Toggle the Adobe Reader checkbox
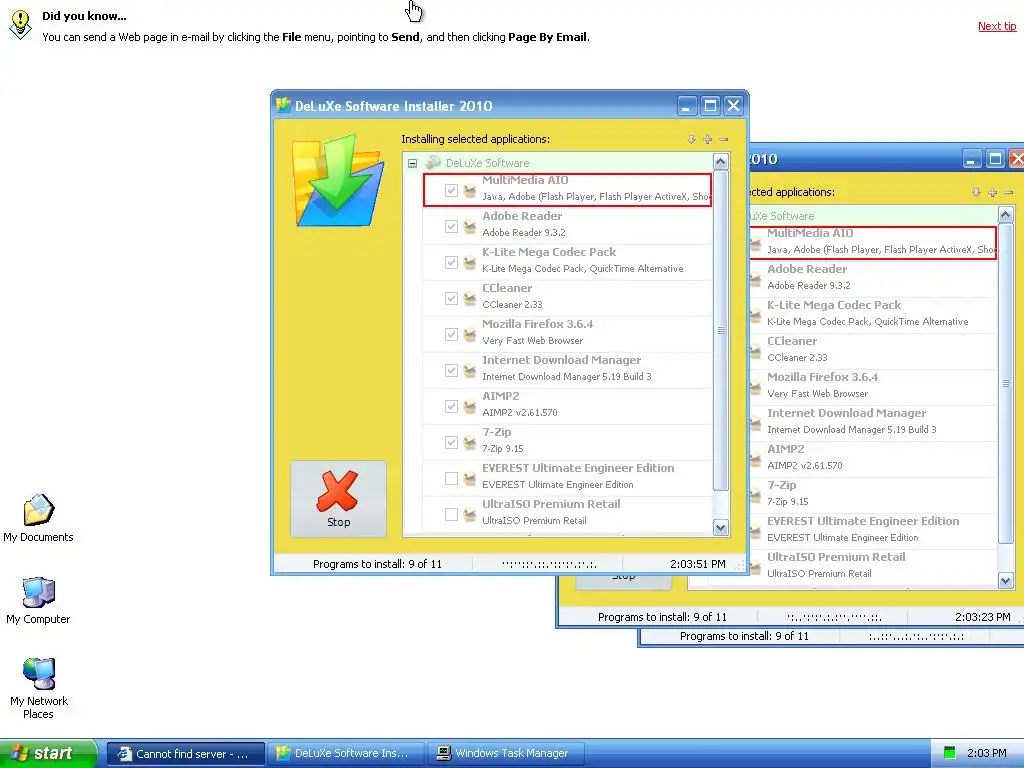 [x=451, y=227]
